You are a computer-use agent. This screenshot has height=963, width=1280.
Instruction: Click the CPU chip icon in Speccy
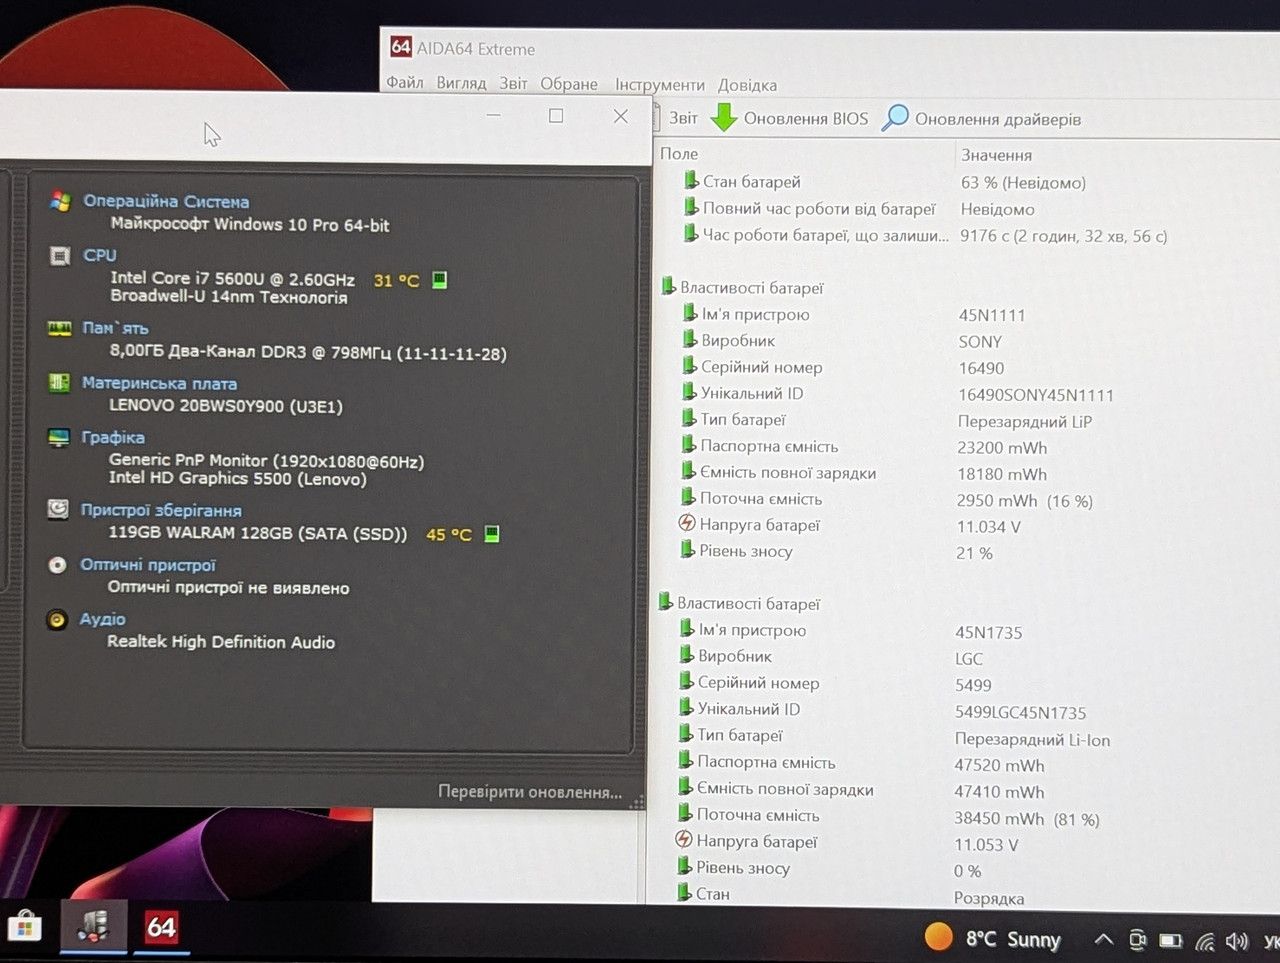[x=60, y=255]
